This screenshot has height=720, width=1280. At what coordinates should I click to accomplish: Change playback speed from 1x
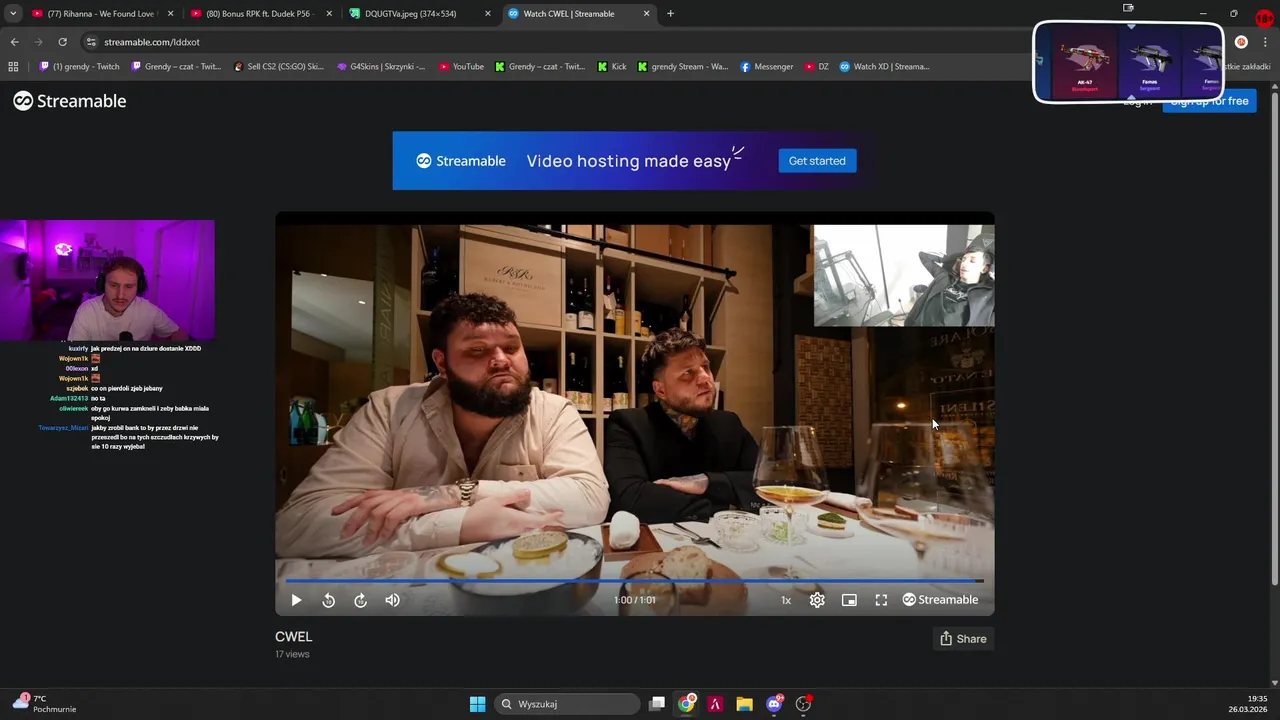(x=786, y=600)
